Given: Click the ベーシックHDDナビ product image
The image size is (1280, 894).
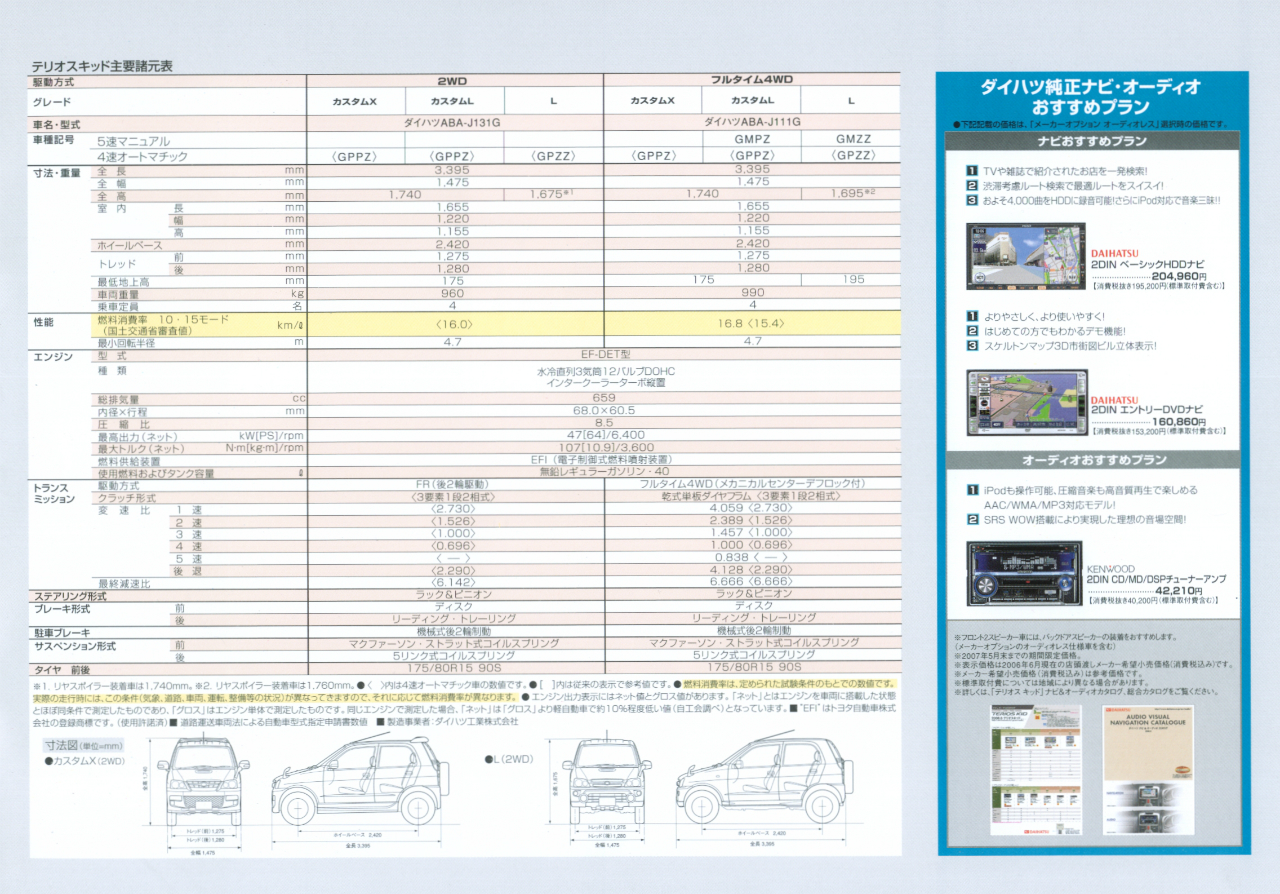Looking at the screenshot, I should [x=1025, y=257].
